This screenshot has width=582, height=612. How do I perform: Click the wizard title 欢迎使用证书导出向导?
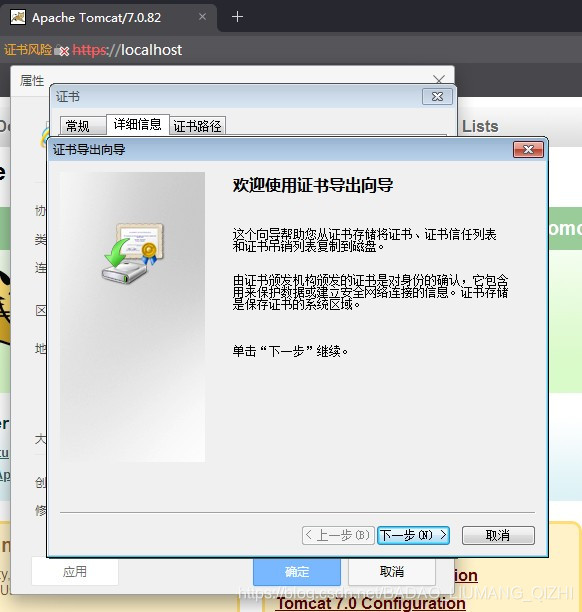[313, 185]
